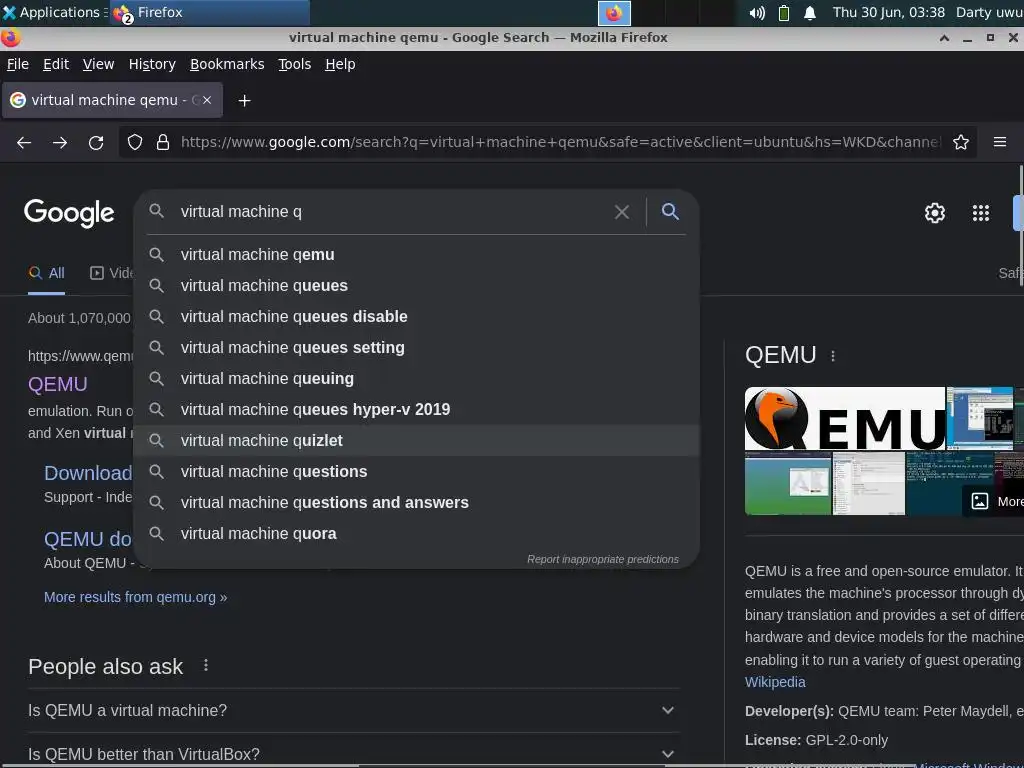Open the File menu
The height and width of the screenshot is (768, 1024).
coord(18,64)
